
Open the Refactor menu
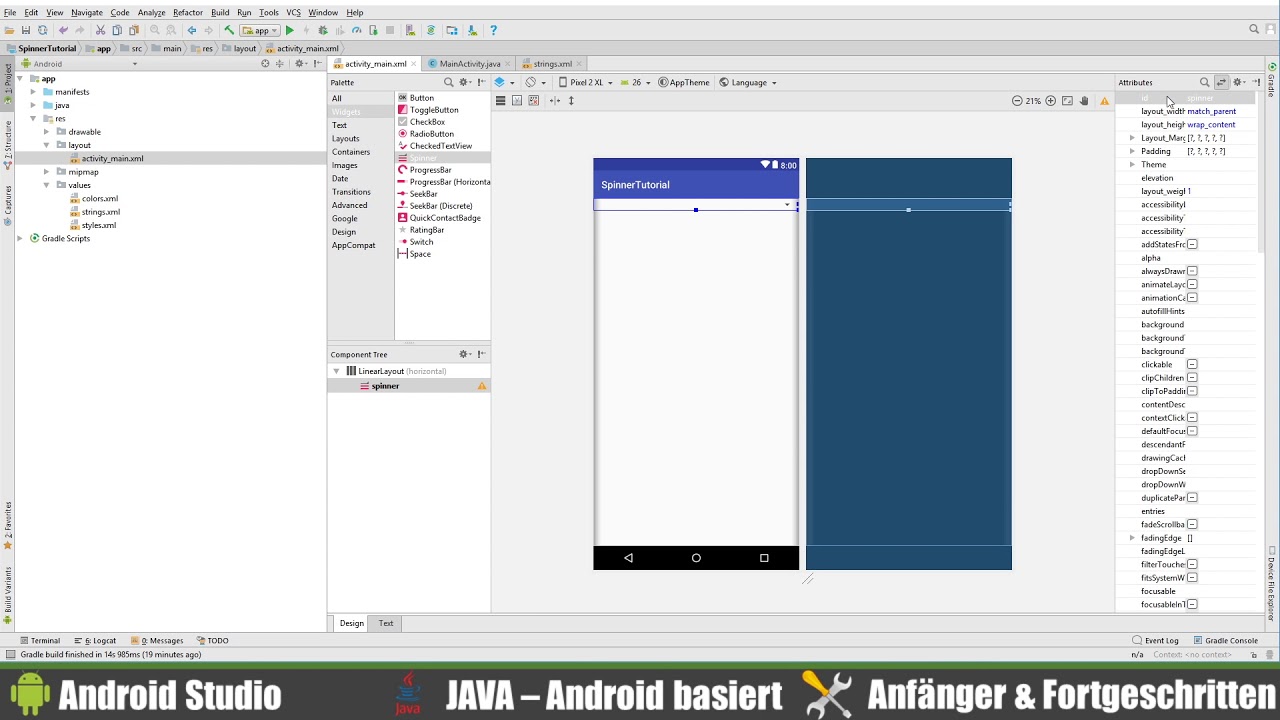pyautogui.click(x=188, y=12)
